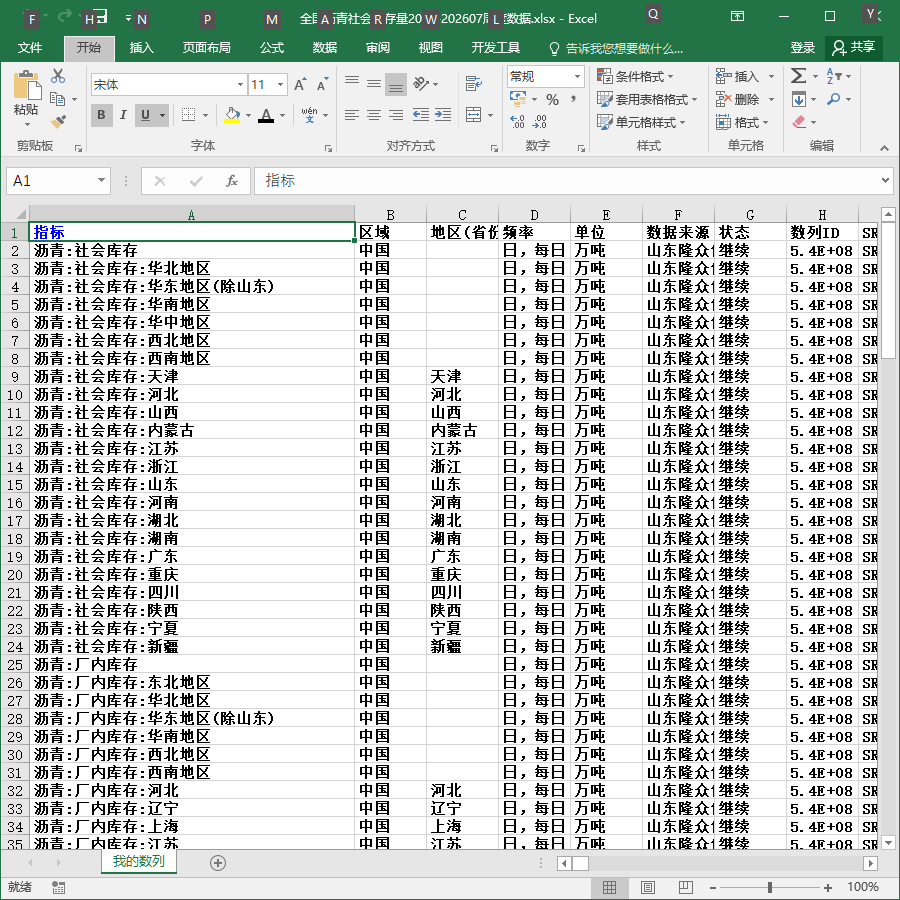This screenshot has width=900, height=900.
Task: Click the Wrap Text icon
Action: (474, 84)
